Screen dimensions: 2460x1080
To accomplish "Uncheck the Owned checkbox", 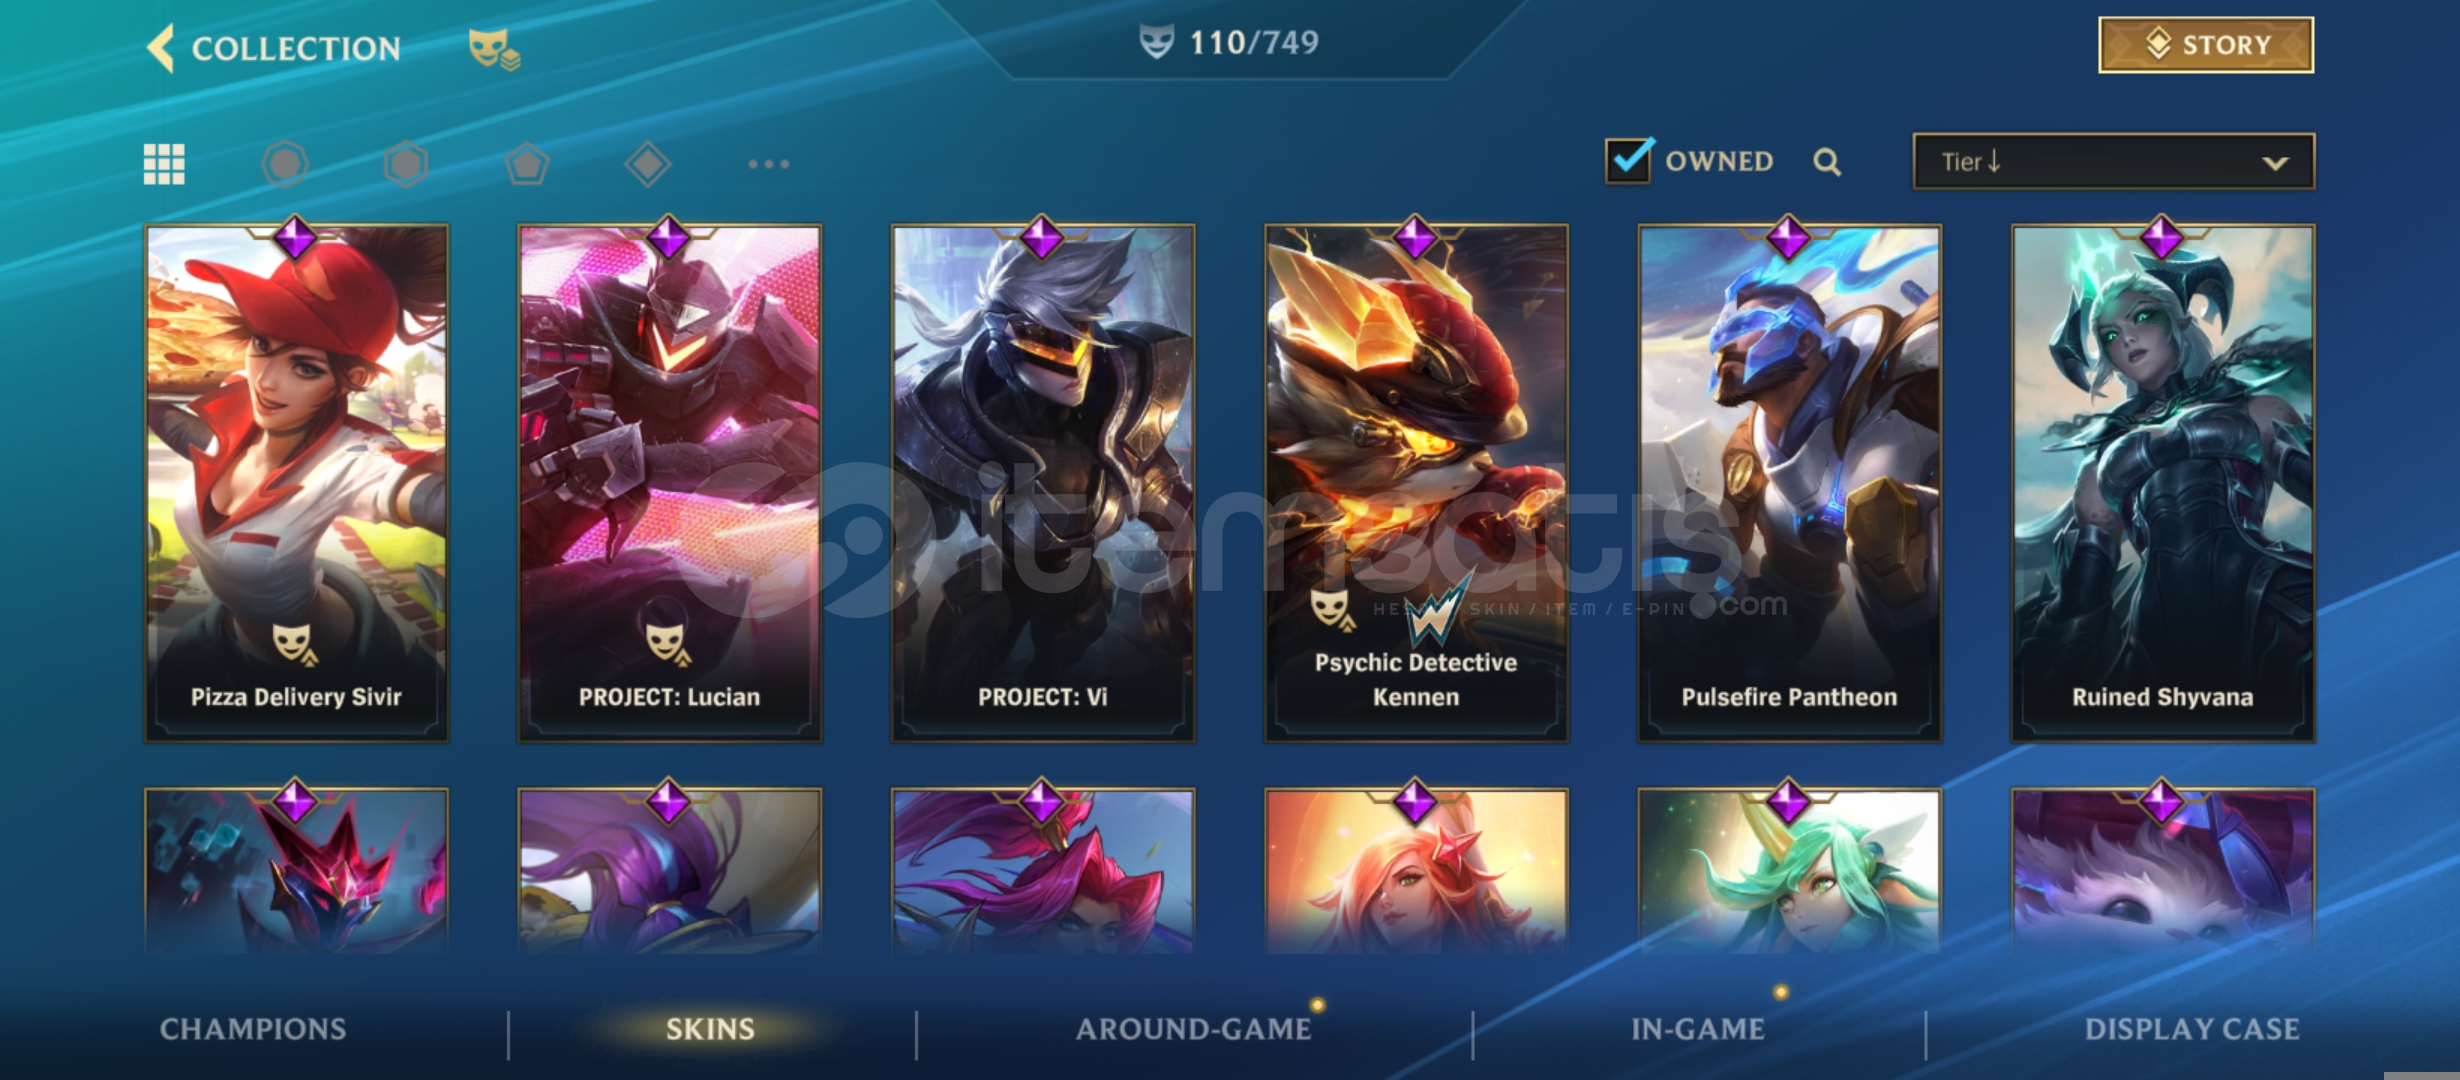I will [x=1629, y=160].
